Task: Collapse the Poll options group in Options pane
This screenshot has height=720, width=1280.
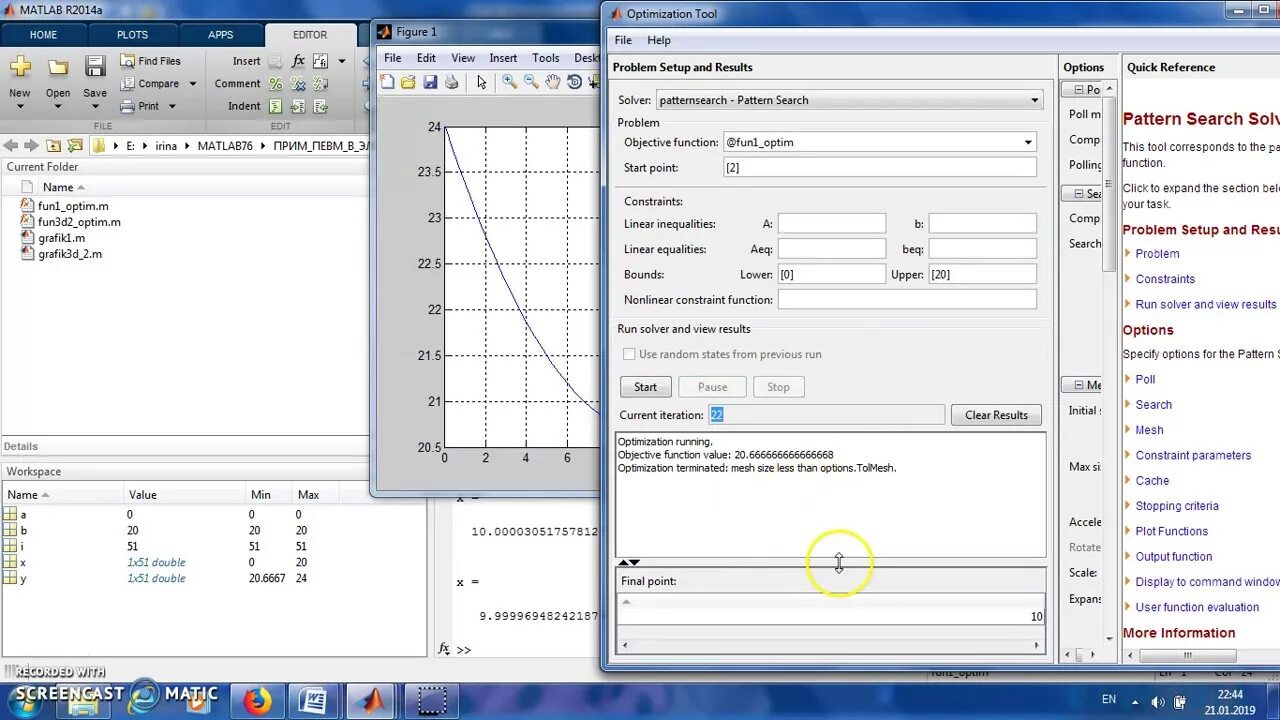Action: coord(1078,90)
